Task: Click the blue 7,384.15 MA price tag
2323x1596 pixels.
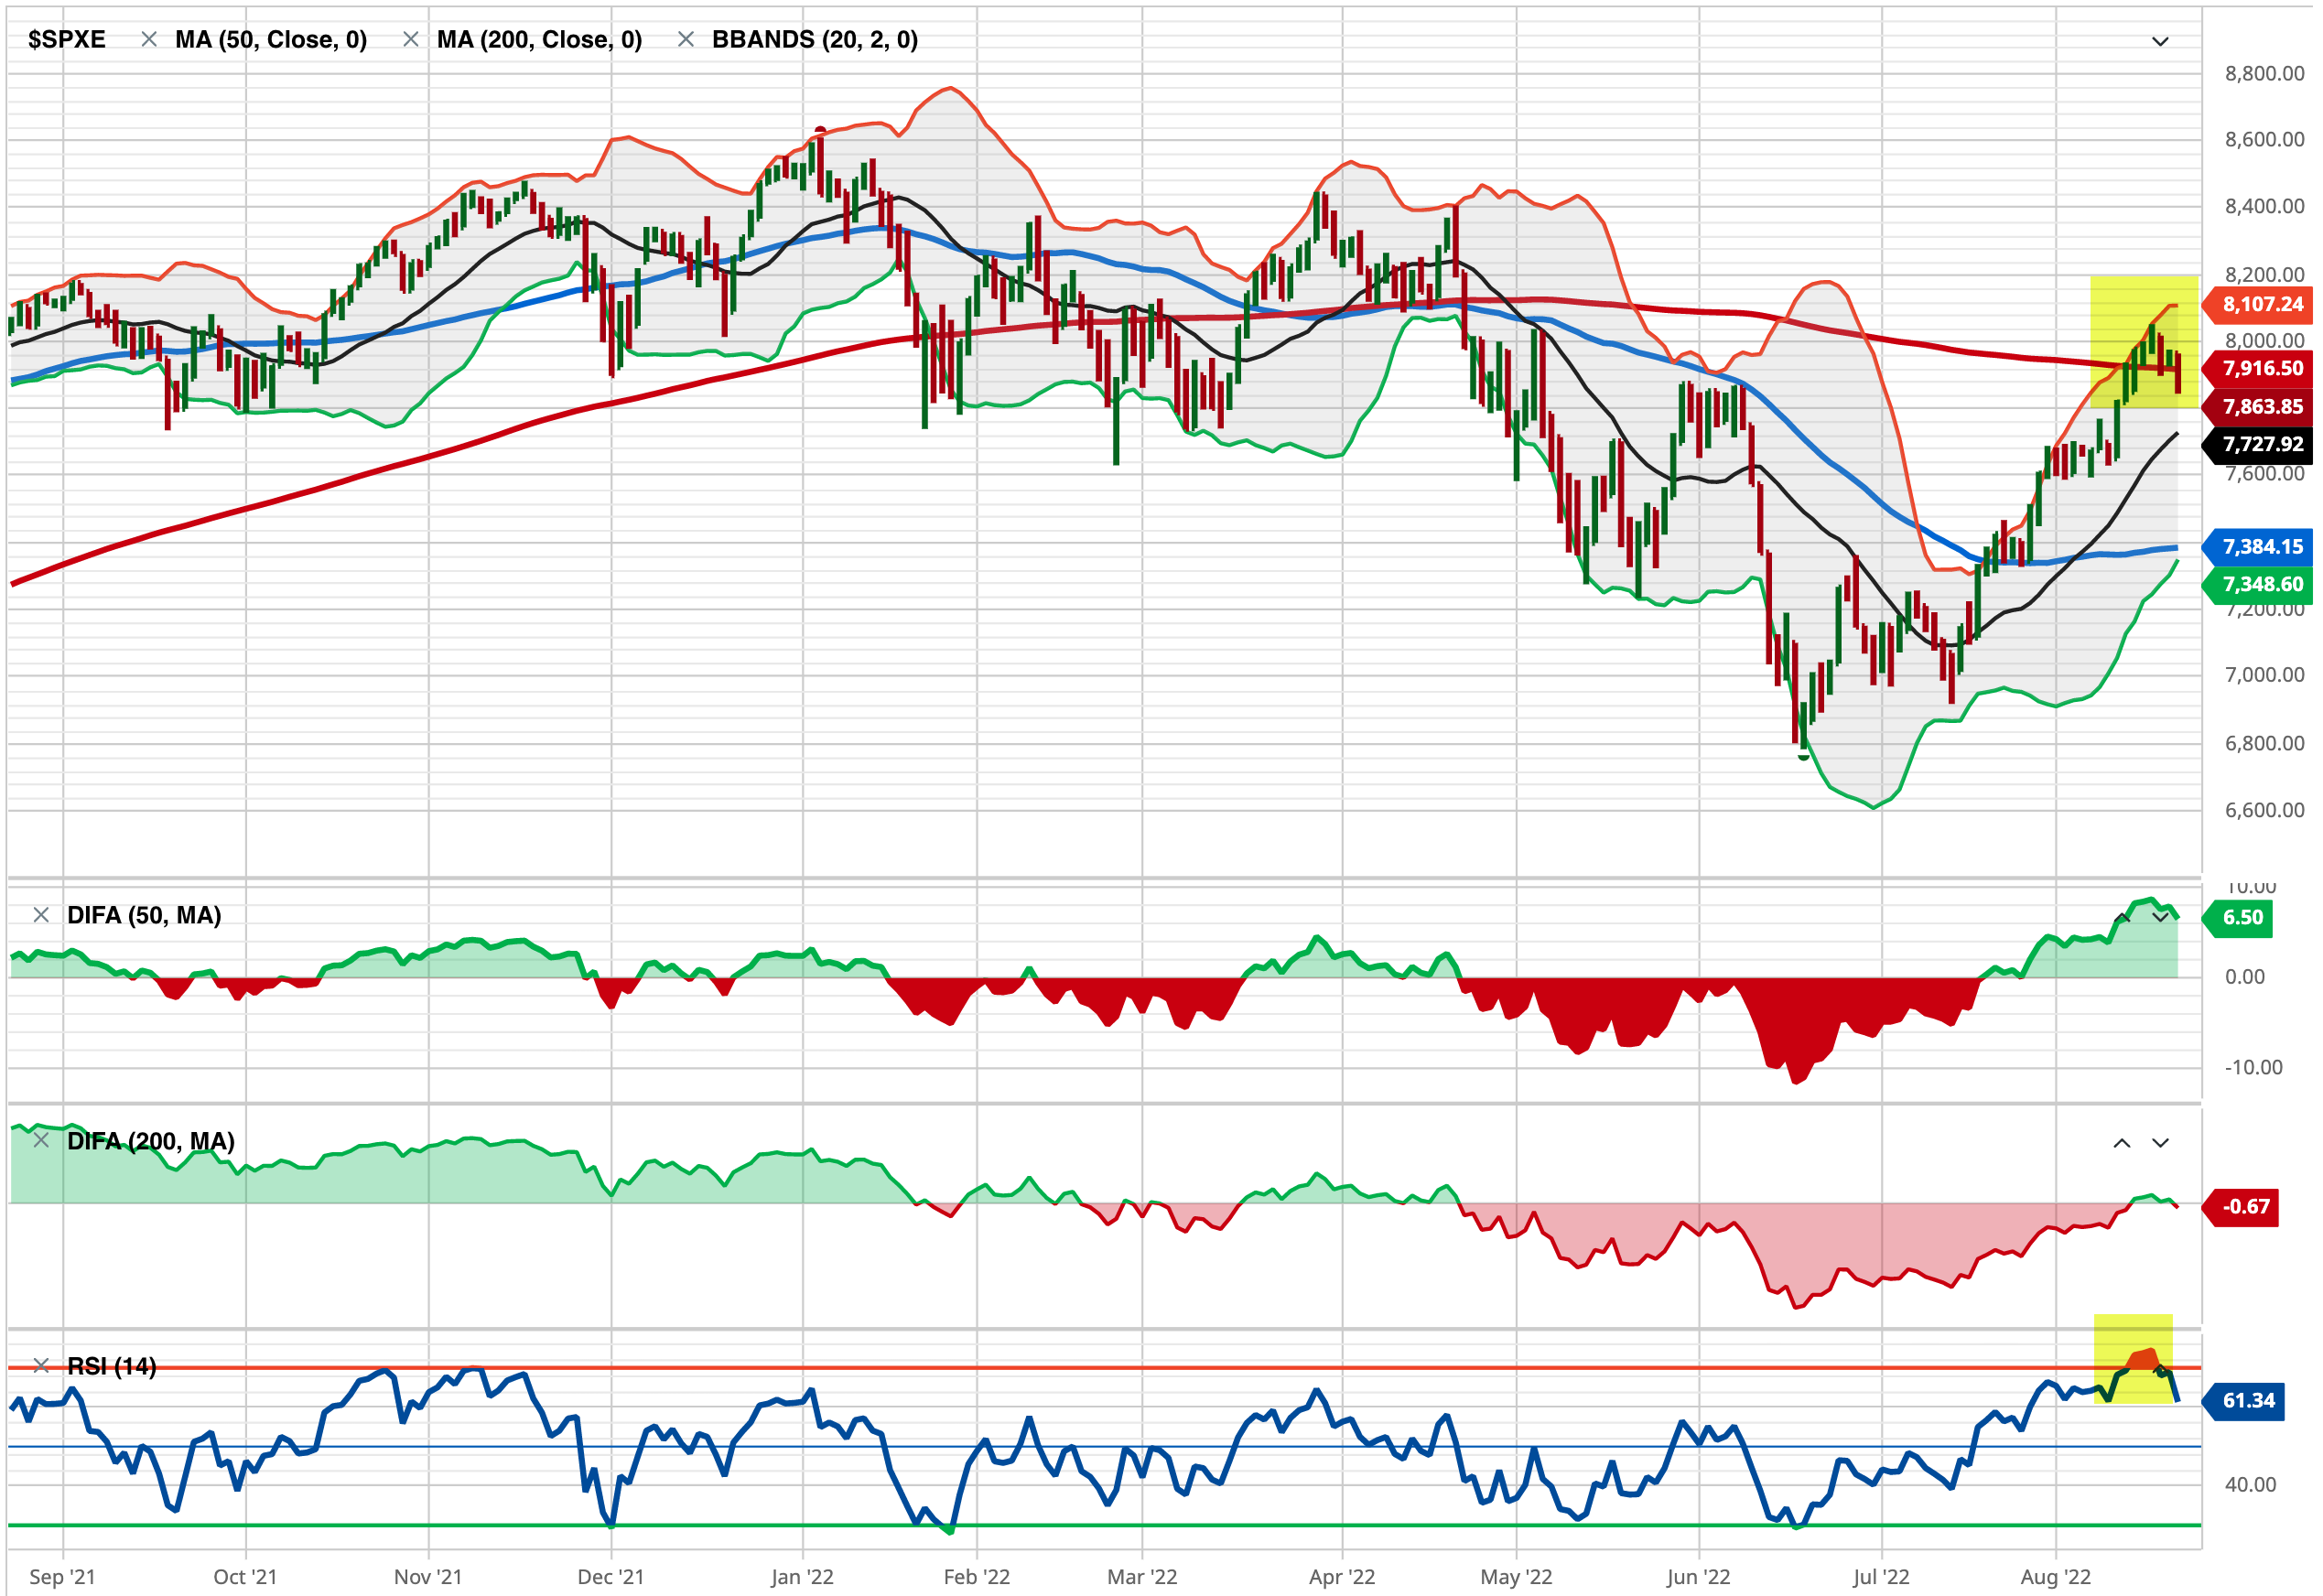Action: tap(2262, 547)
